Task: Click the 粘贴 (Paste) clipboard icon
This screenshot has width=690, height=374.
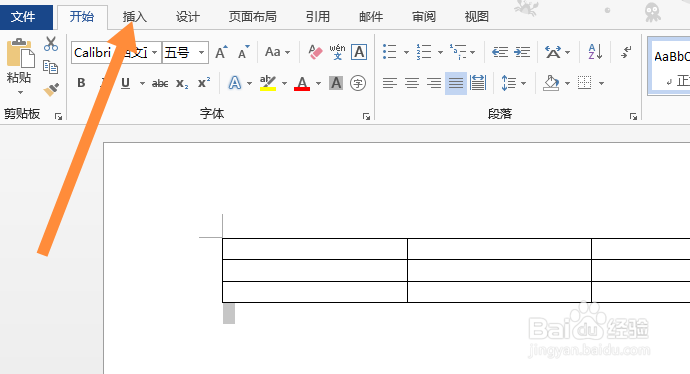Action: [x=20, y=54]
